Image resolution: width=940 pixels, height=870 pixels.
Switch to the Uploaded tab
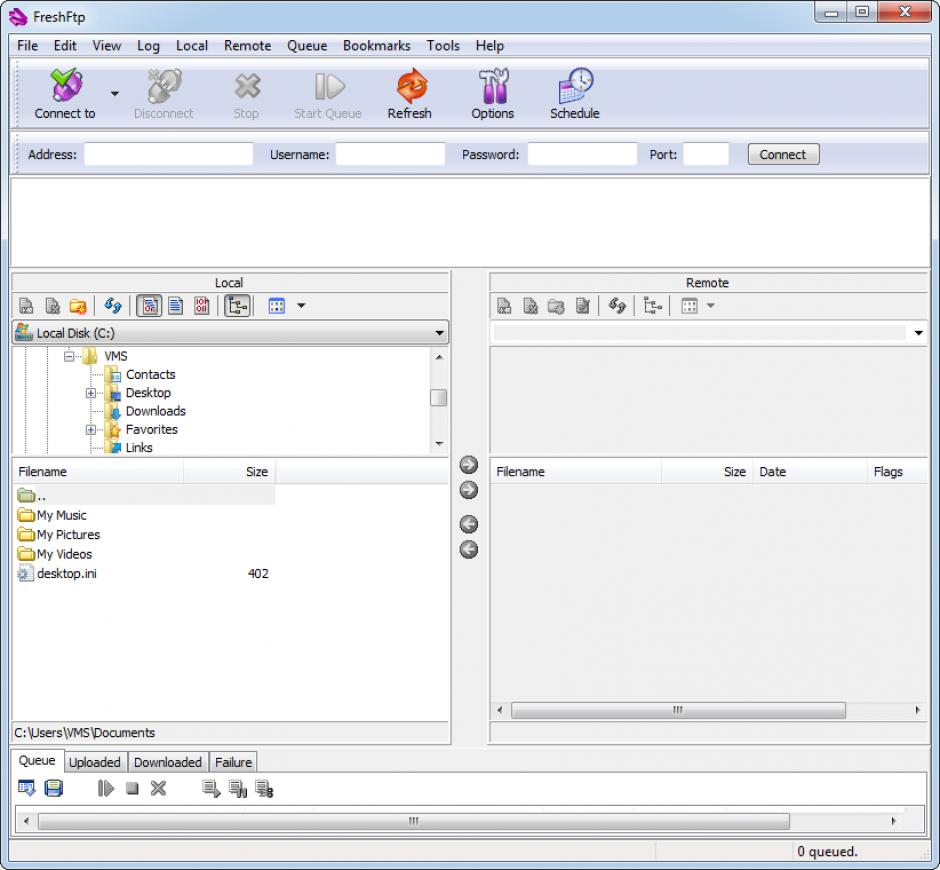(x=95, y=762)
